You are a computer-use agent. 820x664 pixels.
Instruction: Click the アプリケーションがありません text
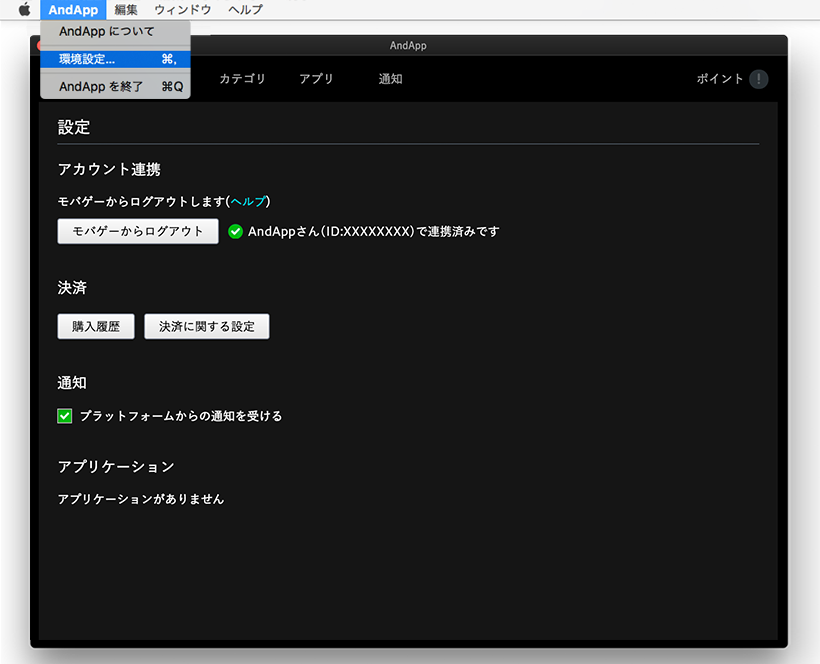[141, 499]
